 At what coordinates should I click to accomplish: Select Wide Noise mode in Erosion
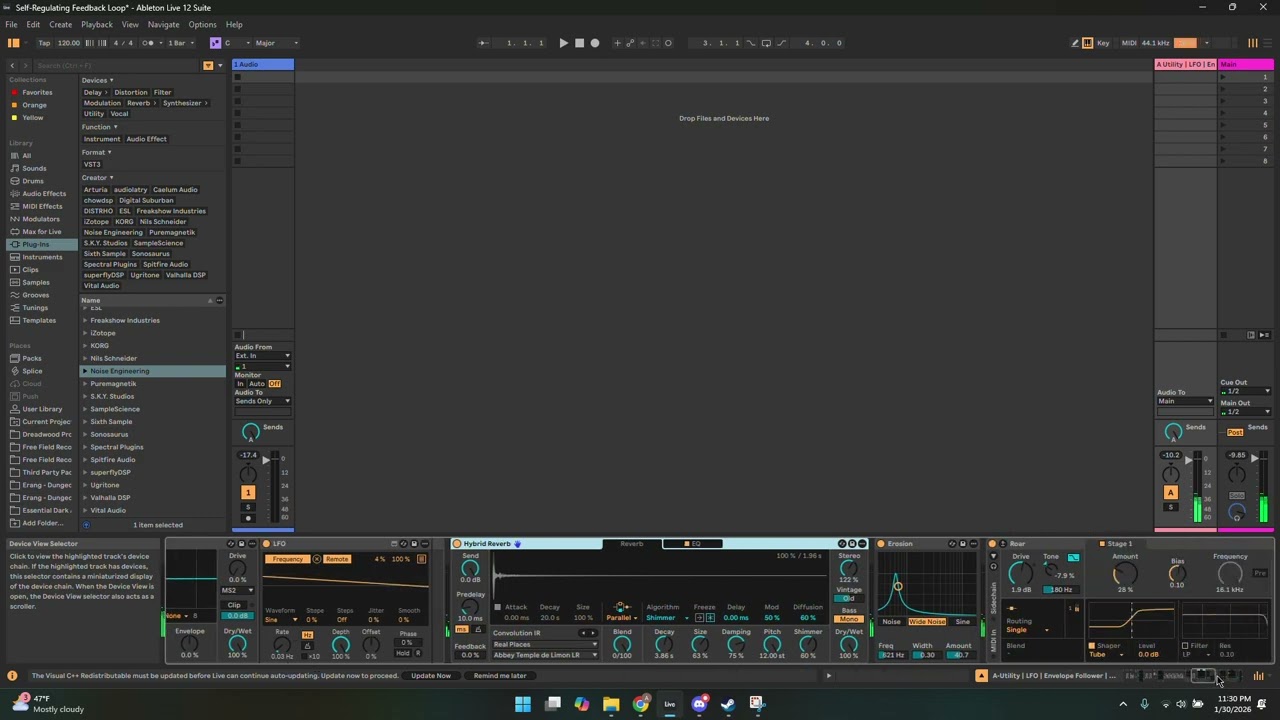pyautogui.click(x=927, y=622)
